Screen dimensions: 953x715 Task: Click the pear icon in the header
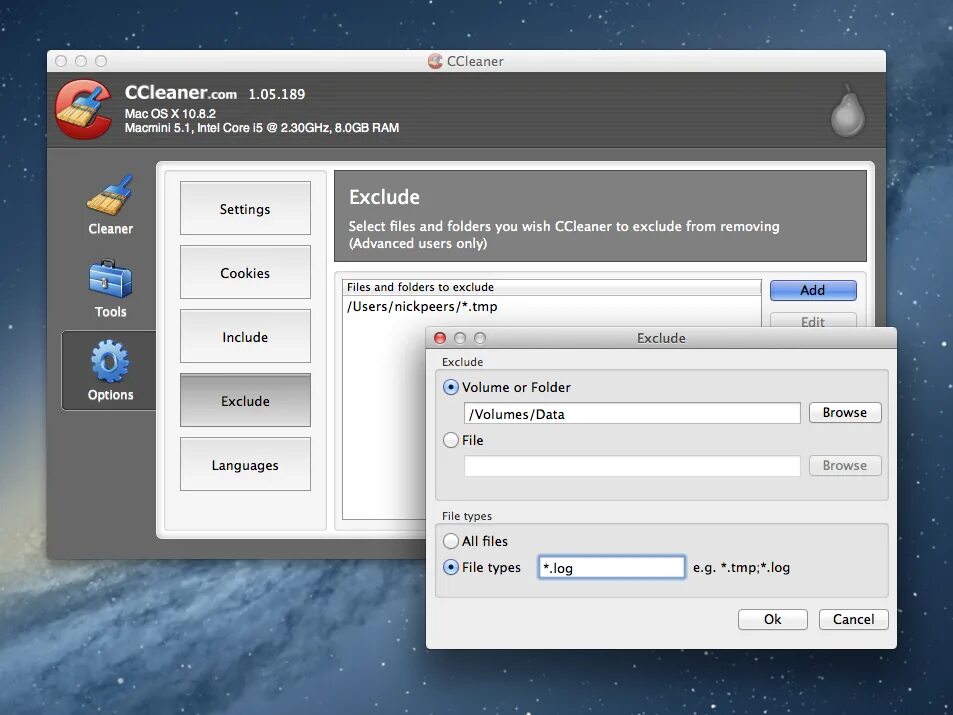point(845,112)
